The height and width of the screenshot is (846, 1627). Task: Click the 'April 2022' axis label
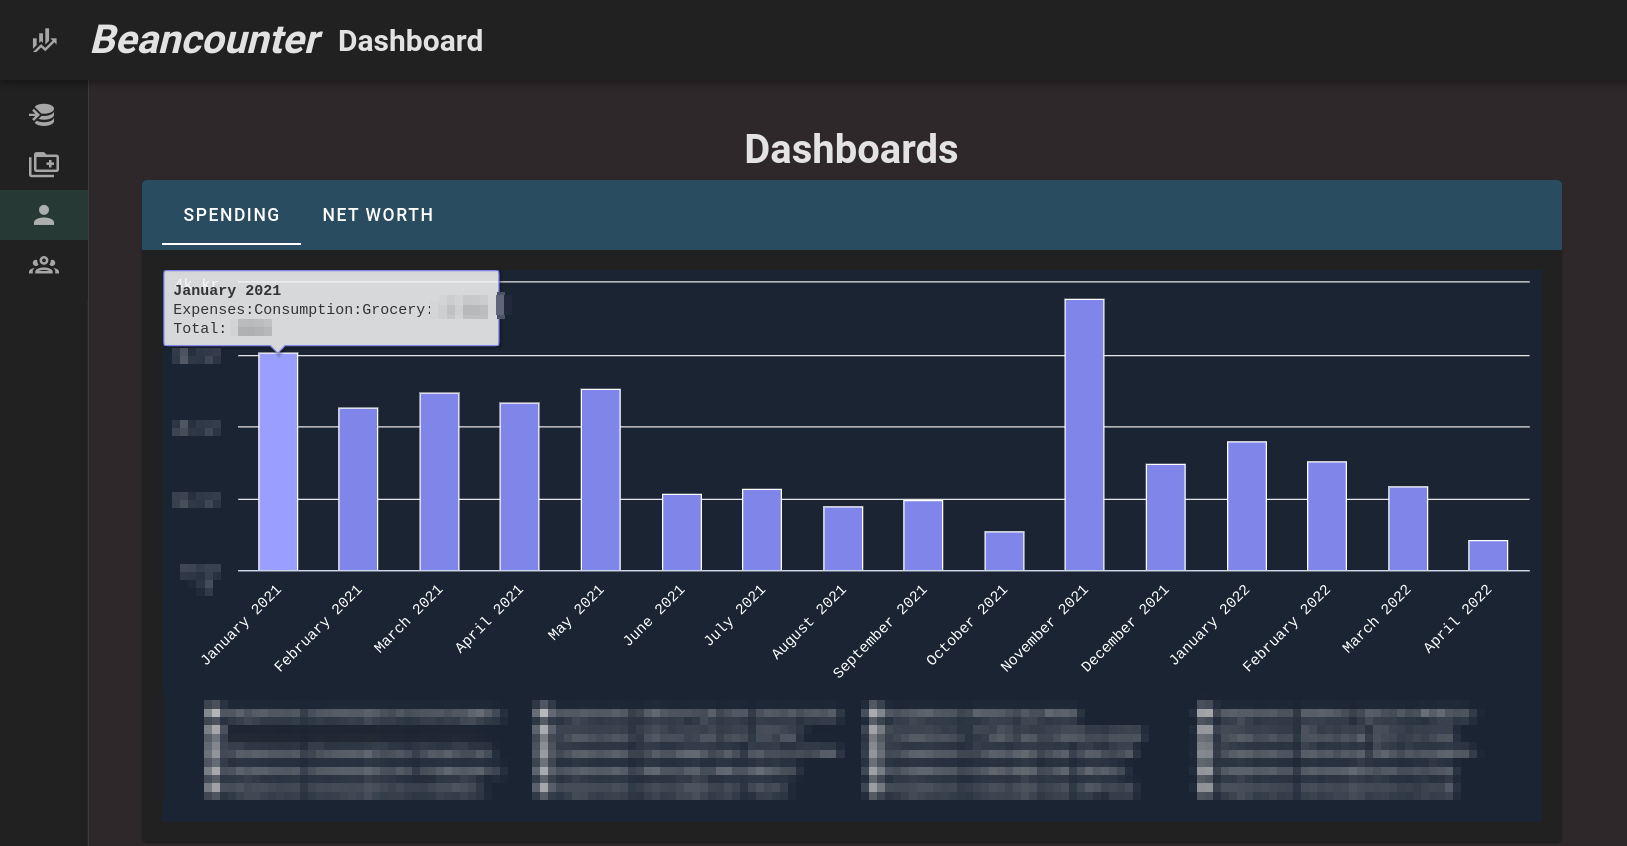(1457, 619)
